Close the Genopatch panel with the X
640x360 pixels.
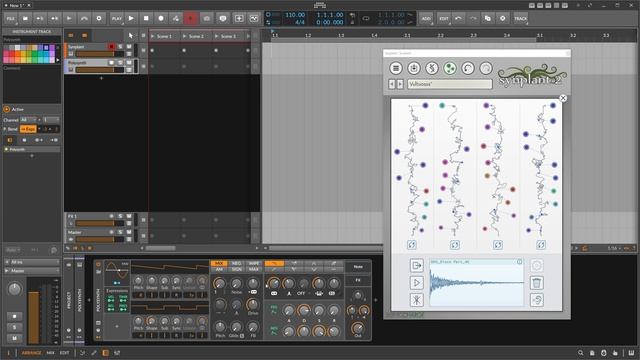click(x=563, y=98)
